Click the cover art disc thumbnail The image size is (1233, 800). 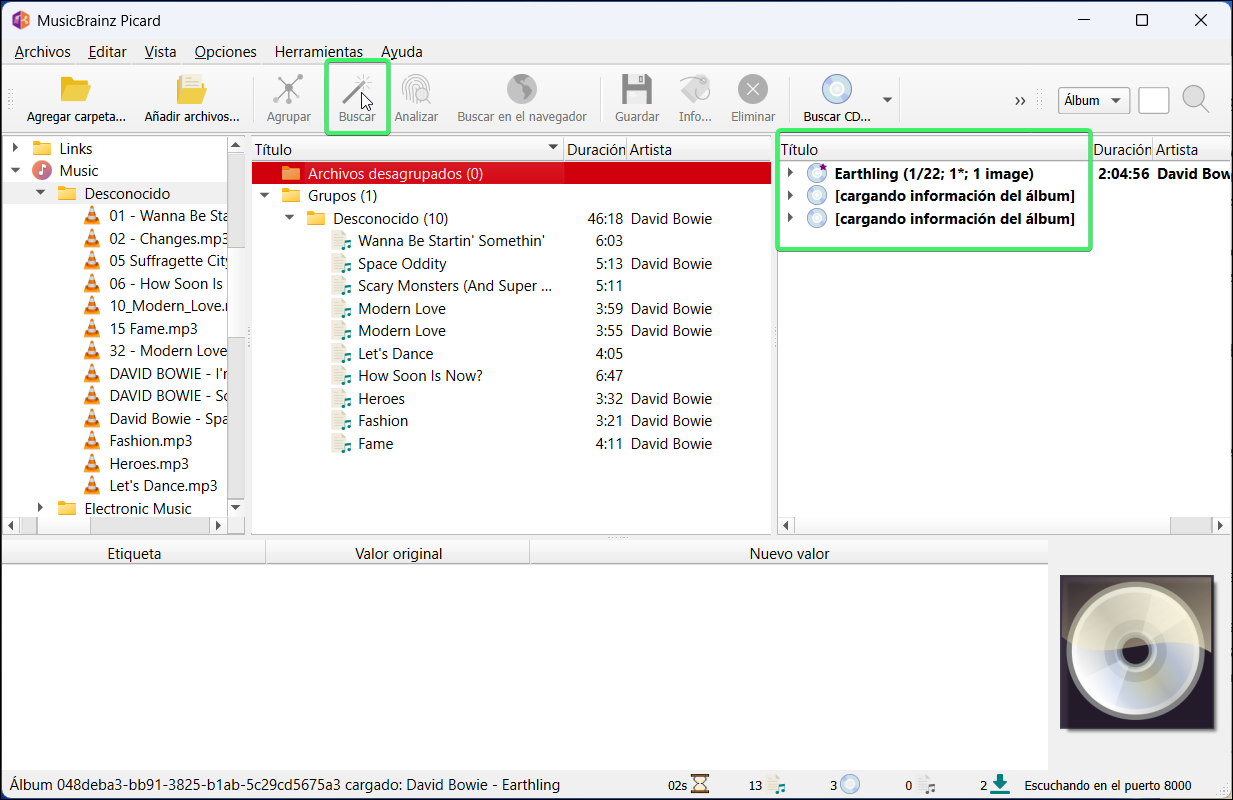pos(1137,652)
